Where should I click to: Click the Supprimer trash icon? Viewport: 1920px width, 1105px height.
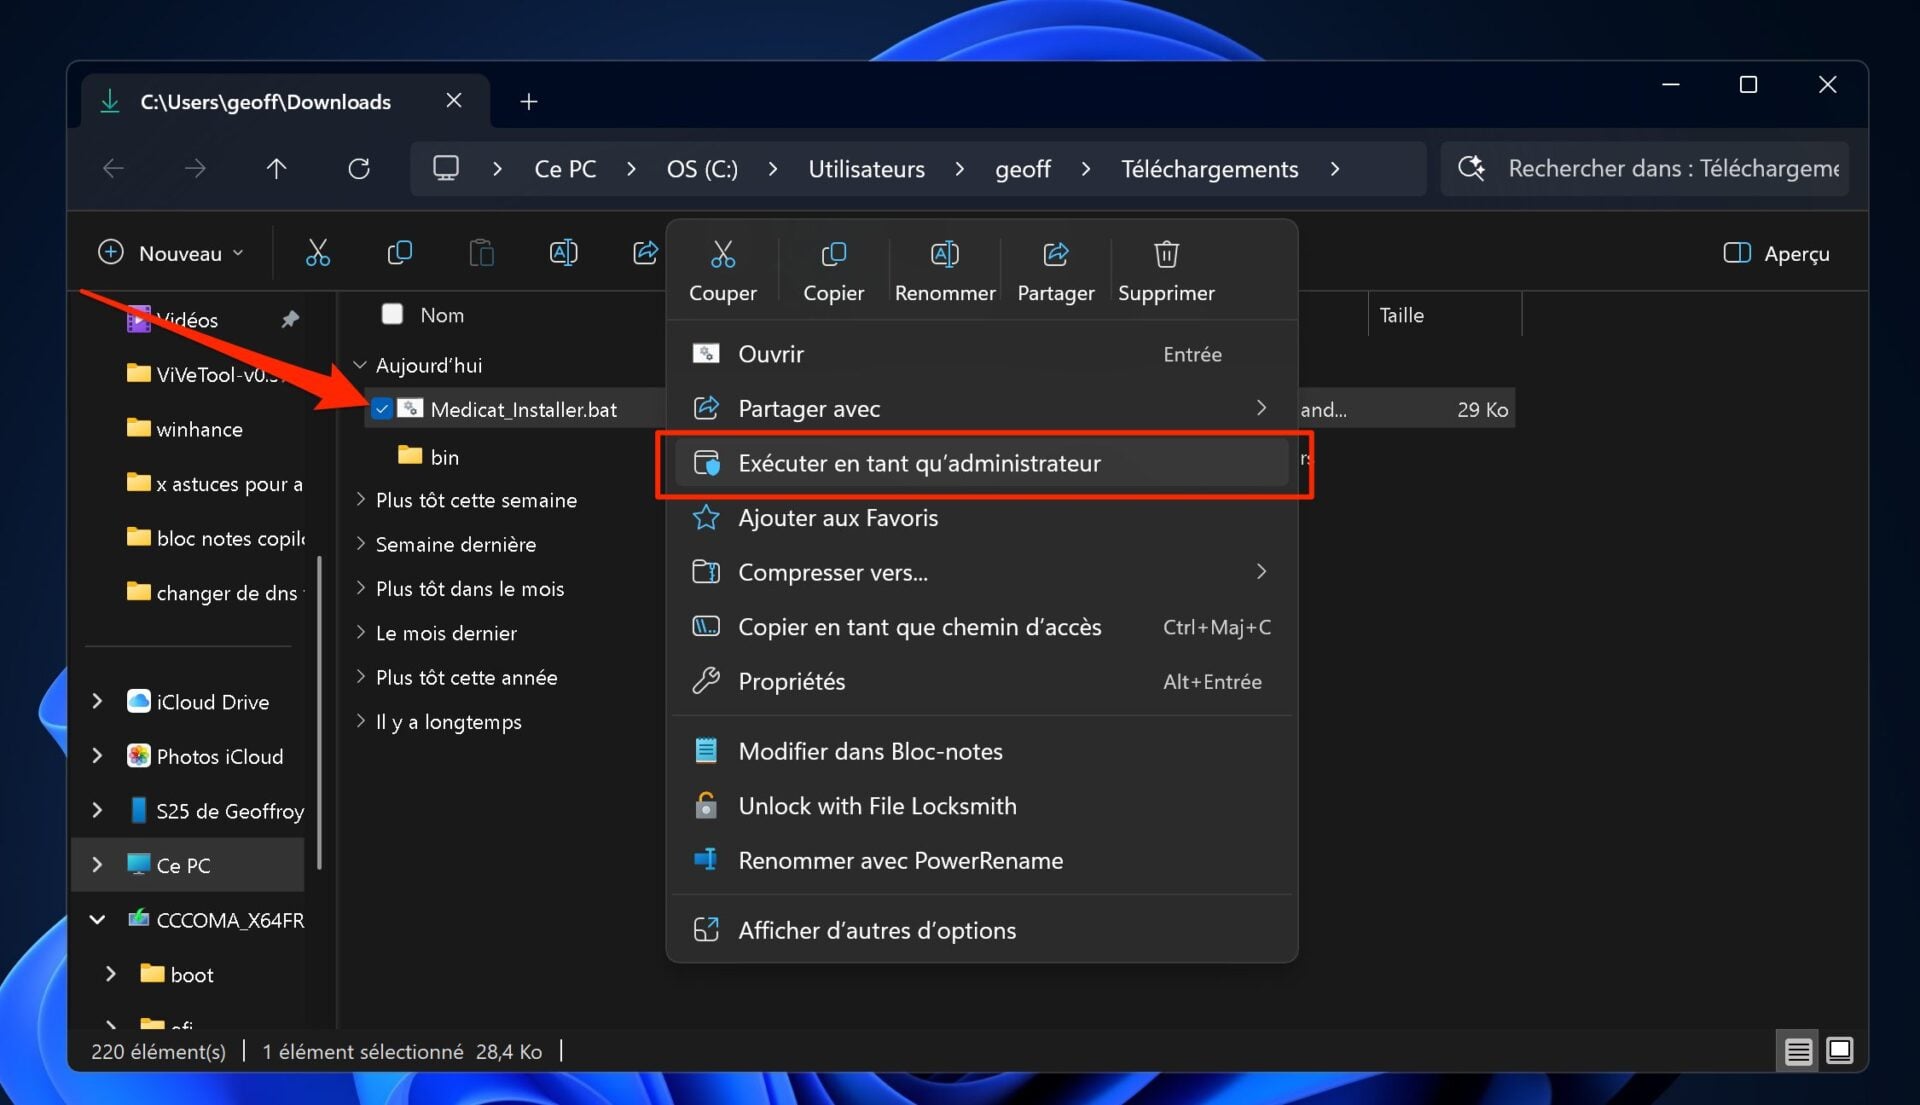pos(1166,255)
